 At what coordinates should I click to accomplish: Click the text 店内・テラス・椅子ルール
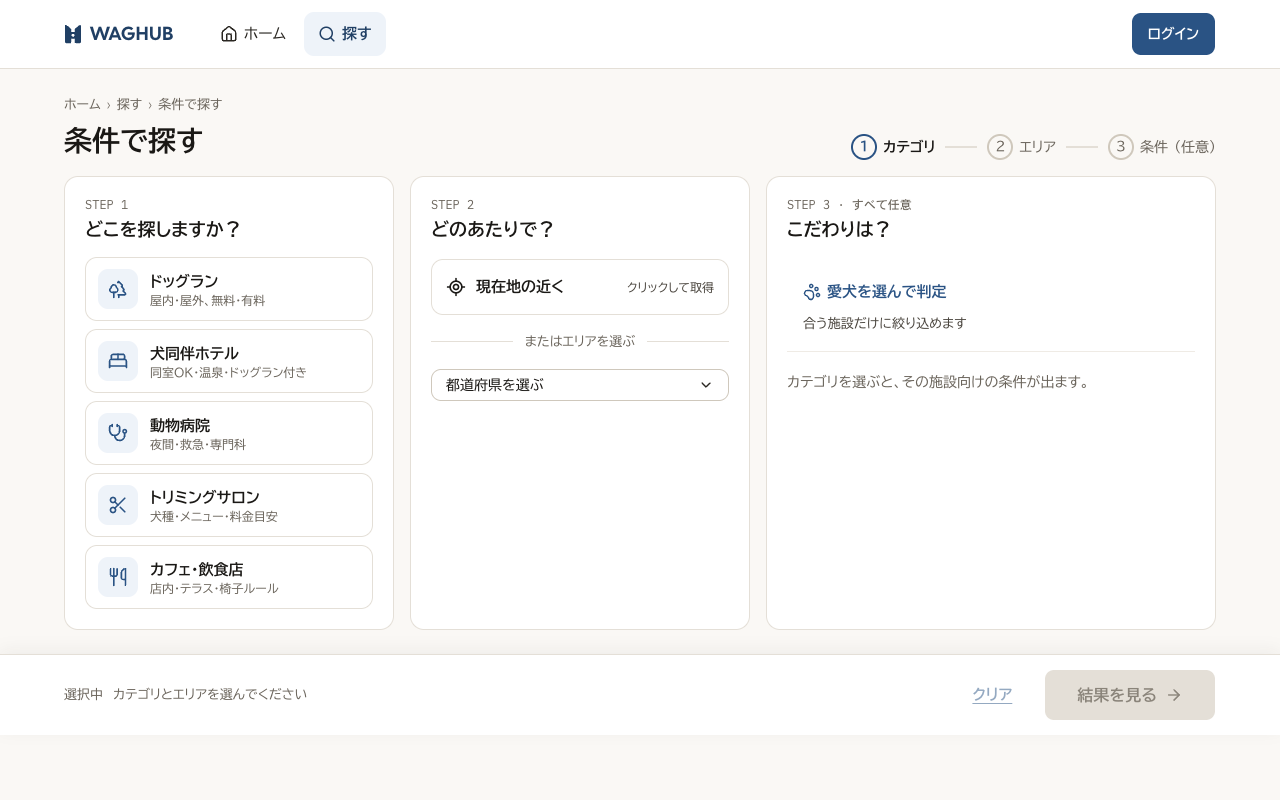click(x=214, y=589)
